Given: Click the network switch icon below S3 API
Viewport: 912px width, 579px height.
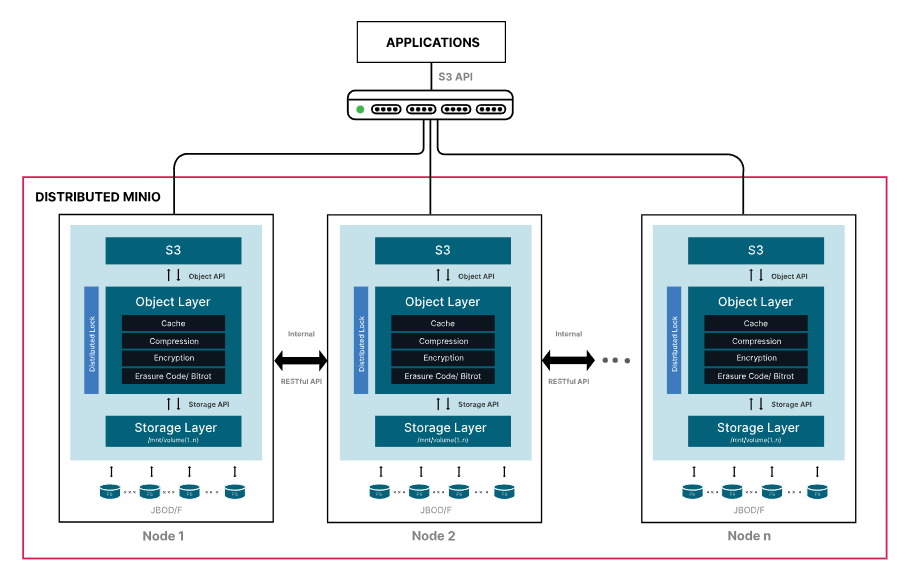Looking at the screenshot, I should (430, 105).
